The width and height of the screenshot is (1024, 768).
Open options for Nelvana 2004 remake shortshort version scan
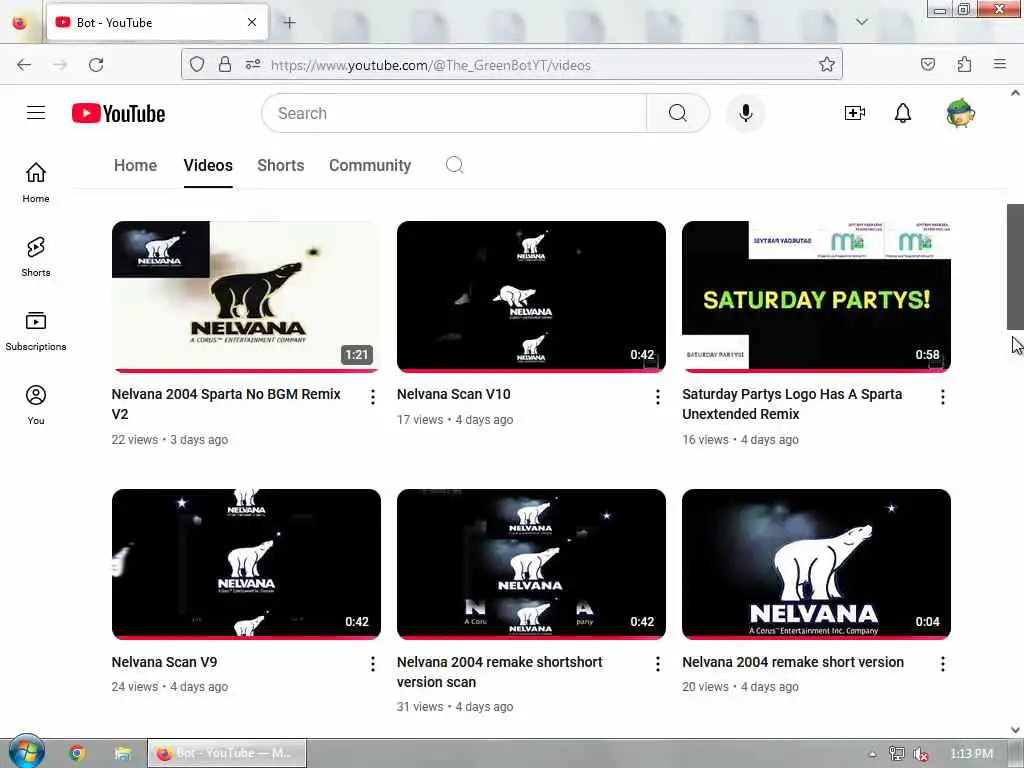click(658, 664)
